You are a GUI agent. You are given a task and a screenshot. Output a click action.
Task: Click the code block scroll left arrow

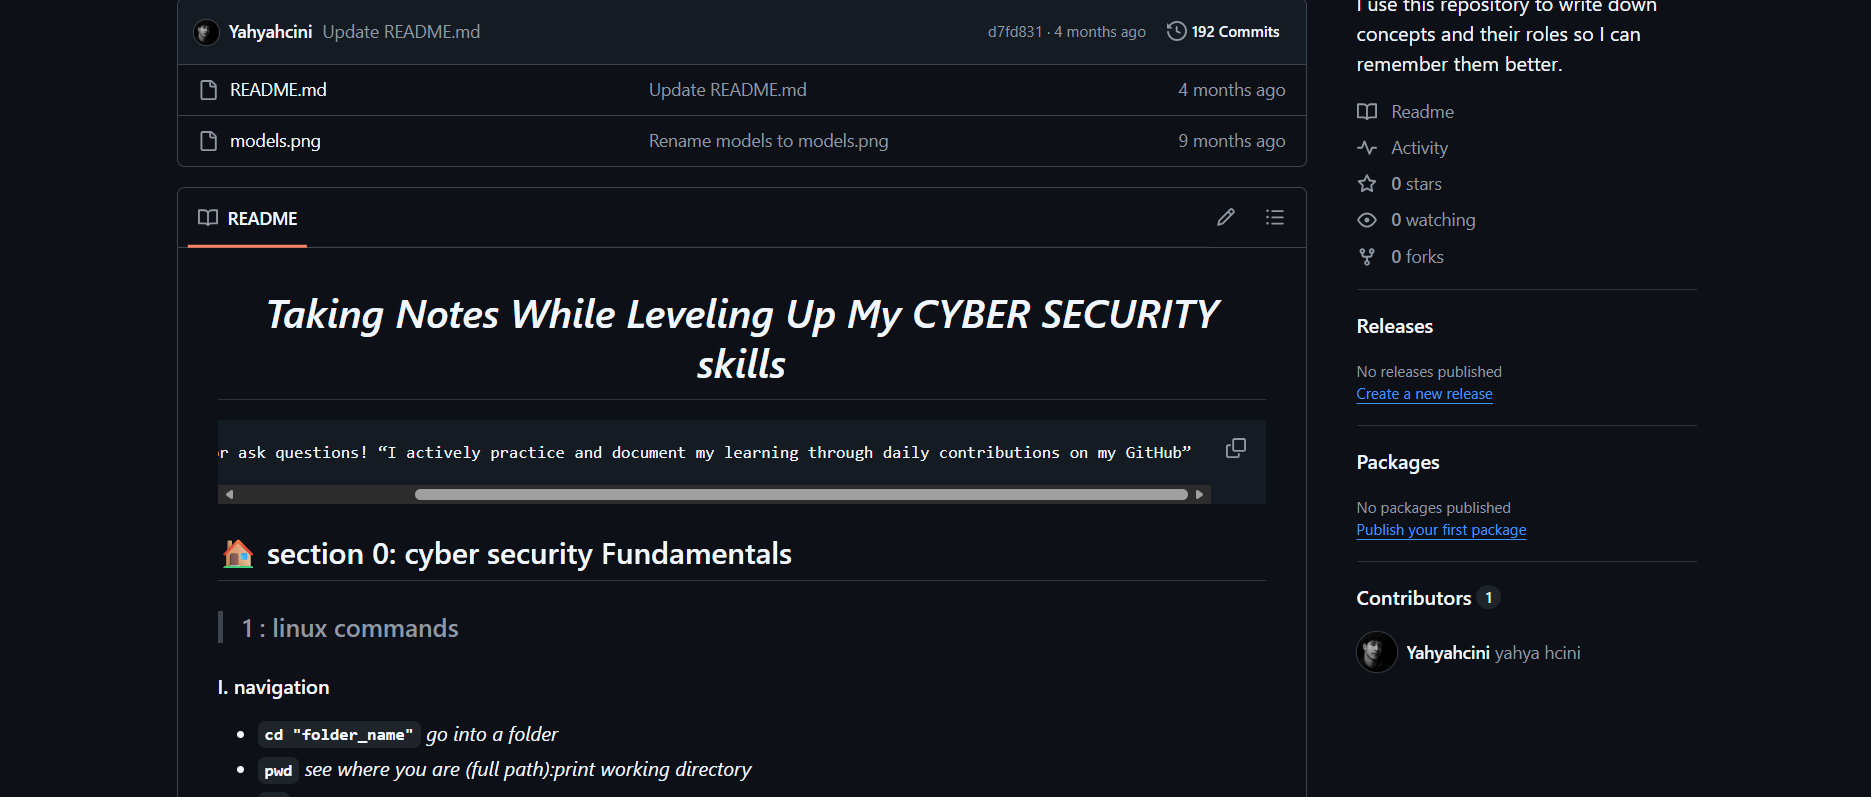pyautogui.click(x=229, y=494)
